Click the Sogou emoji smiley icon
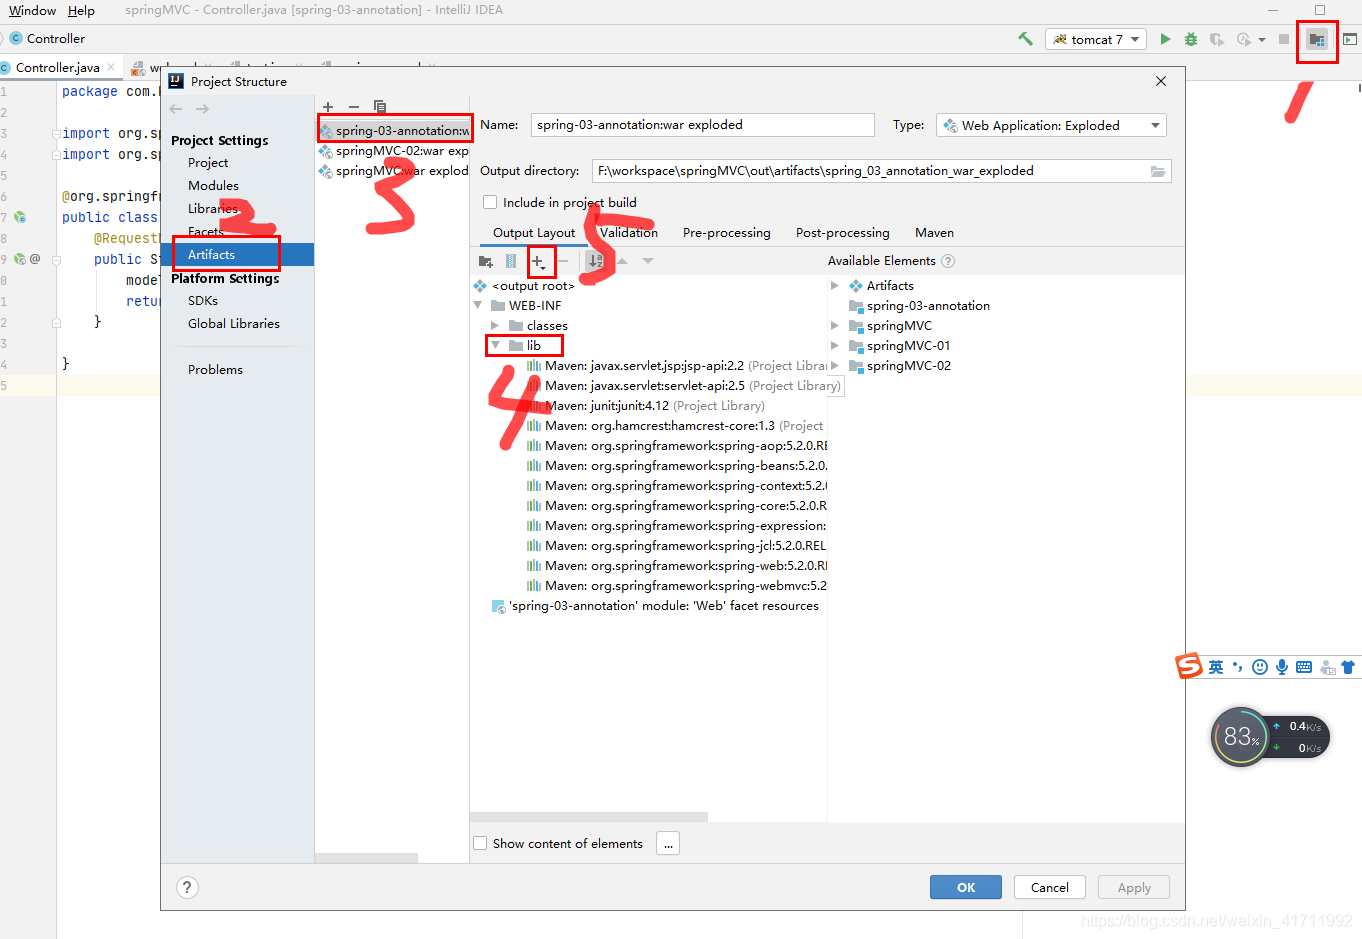Viewport: 1362px width, 939px height. 1260,667
